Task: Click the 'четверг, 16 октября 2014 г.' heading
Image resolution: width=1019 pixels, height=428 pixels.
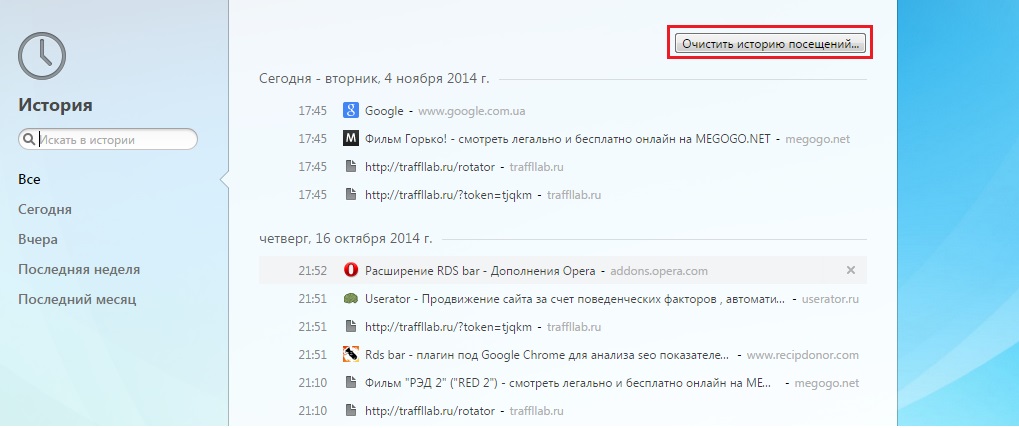Action: [x=346, y=238]
